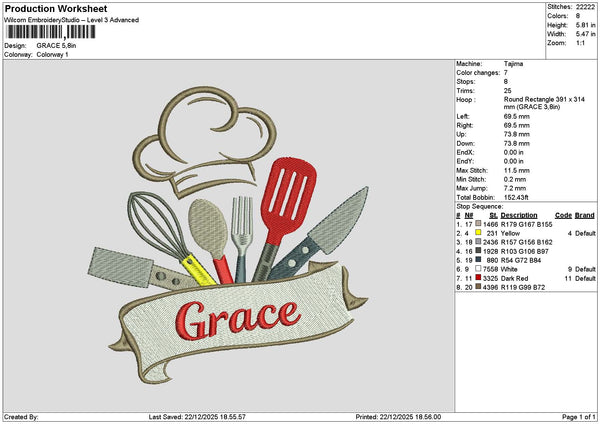Select the 'Wilcom EmbroideryStudio – Level 3 Advanced' line
The width and height of the screenshot is (600, 424).
click(x=71, y=20)
